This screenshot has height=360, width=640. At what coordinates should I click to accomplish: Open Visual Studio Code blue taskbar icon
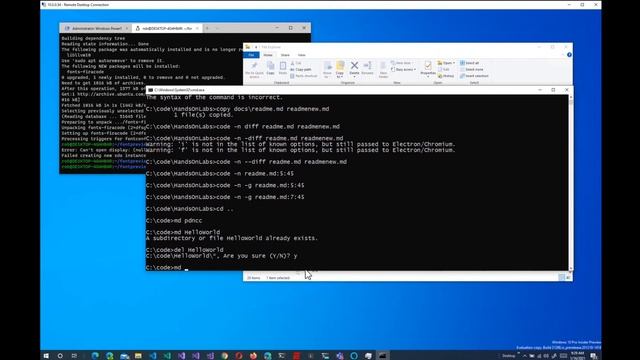coord(153,356)
